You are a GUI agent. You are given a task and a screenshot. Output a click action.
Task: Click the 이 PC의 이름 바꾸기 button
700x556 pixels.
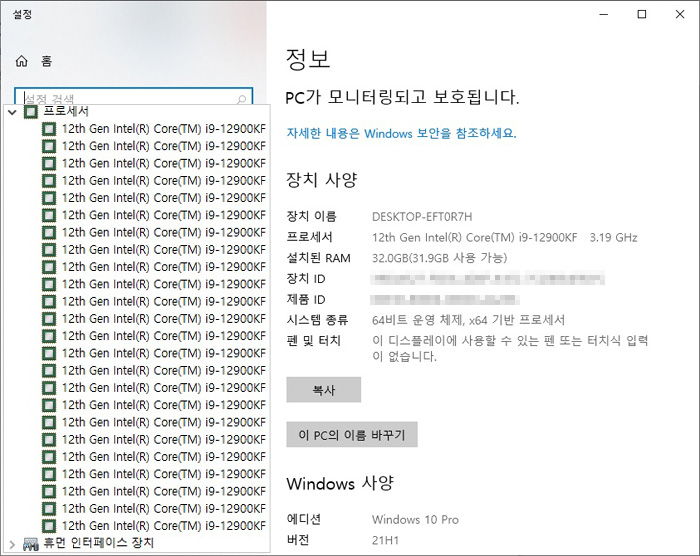point(351,435)
